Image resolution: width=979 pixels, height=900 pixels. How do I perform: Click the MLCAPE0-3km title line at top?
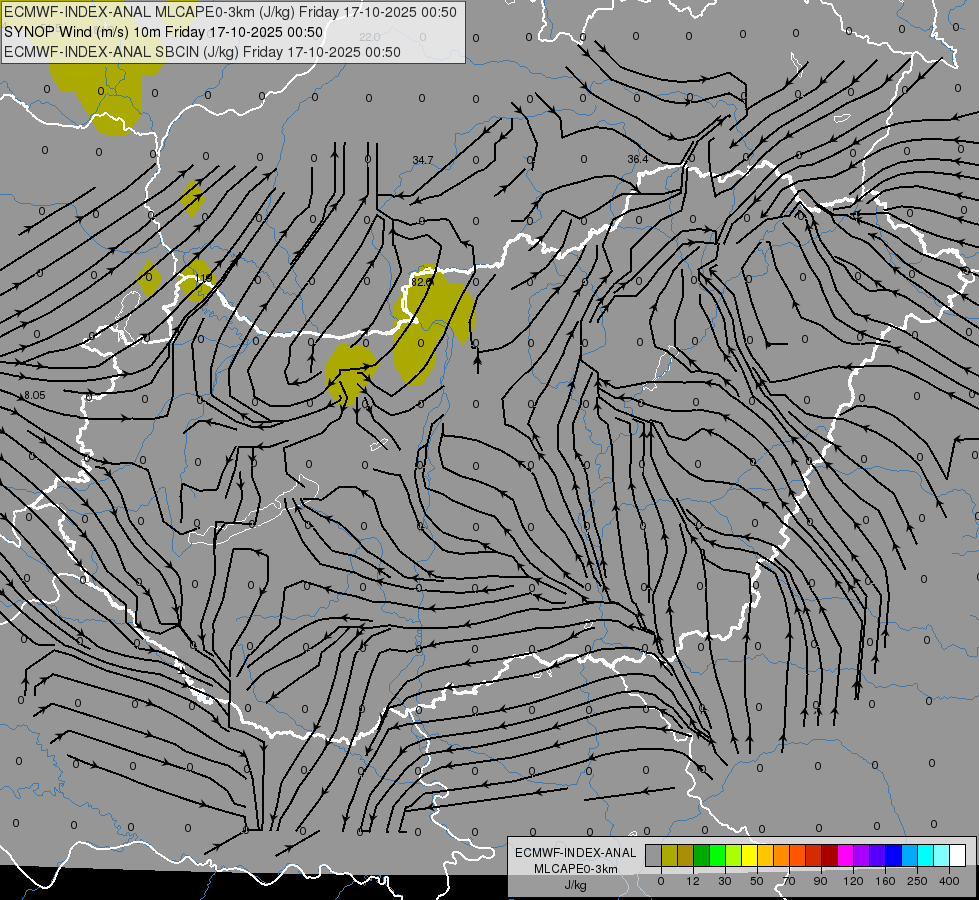coord(230,12)
